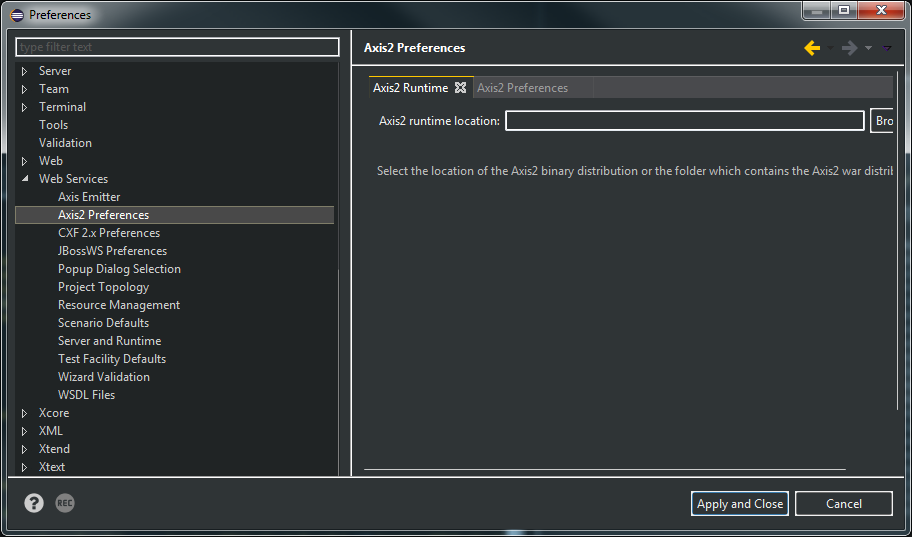Select Terminal label in tree
This screenshot has height=537, width=912.
click(62, 107)
